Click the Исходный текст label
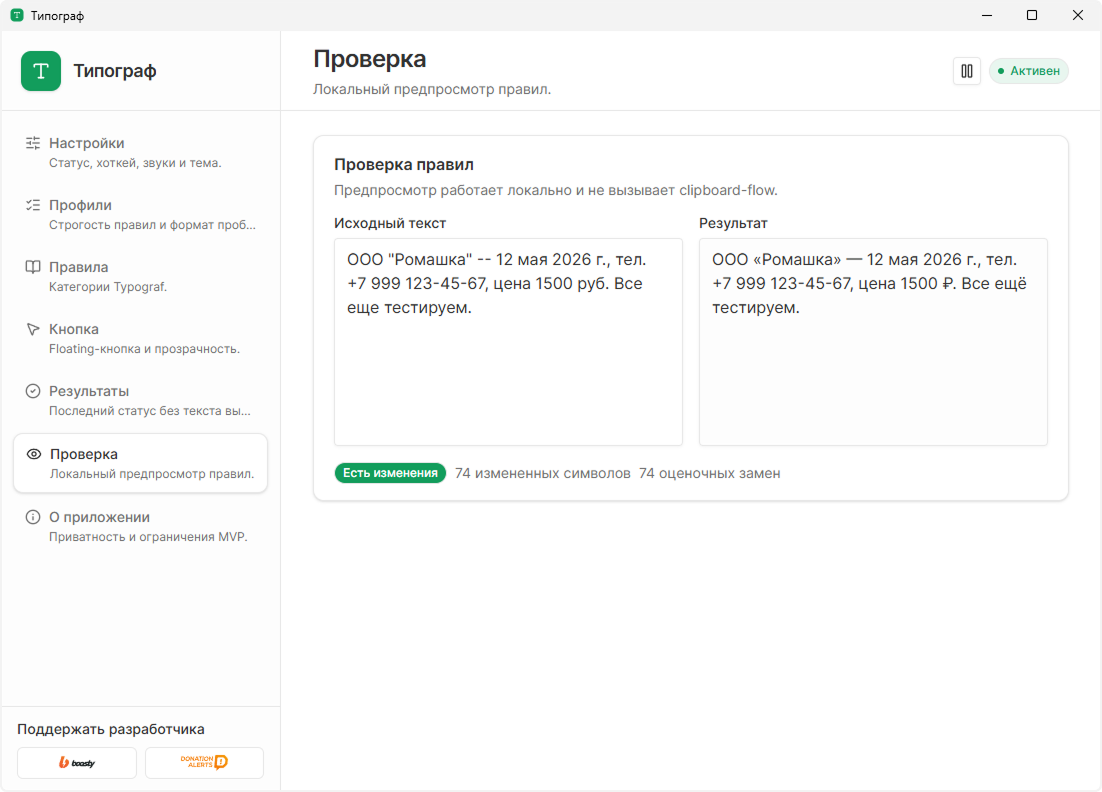This screenshot has height=792, width=1102. 390,223
